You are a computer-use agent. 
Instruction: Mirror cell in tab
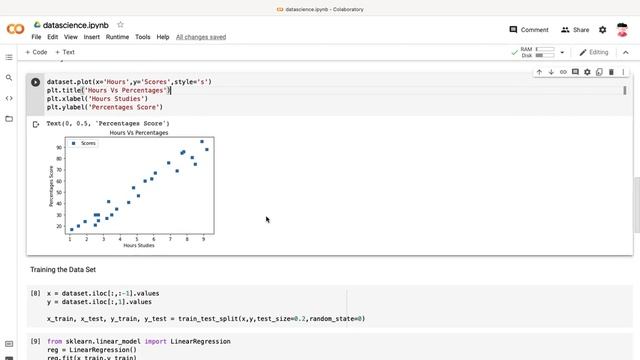tap(599, 72)
